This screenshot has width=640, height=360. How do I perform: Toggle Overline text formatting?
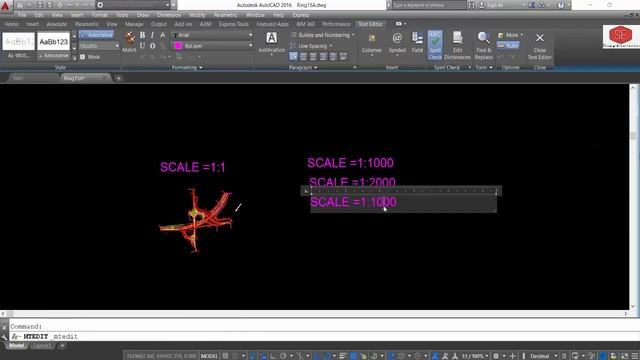[x=152, y=46]
